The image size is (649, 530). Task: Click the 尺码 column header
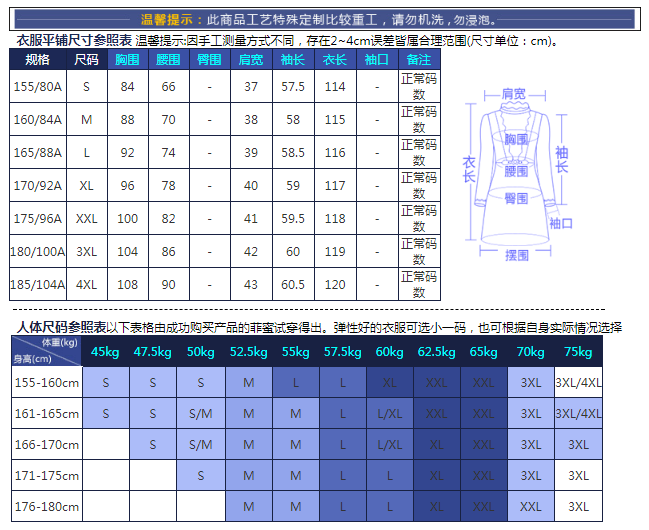[87, 60]
